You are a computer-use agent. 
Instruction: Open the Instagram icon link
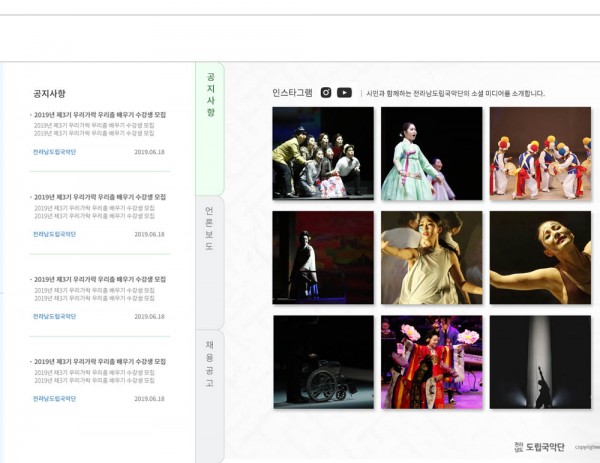coord(326,93)
